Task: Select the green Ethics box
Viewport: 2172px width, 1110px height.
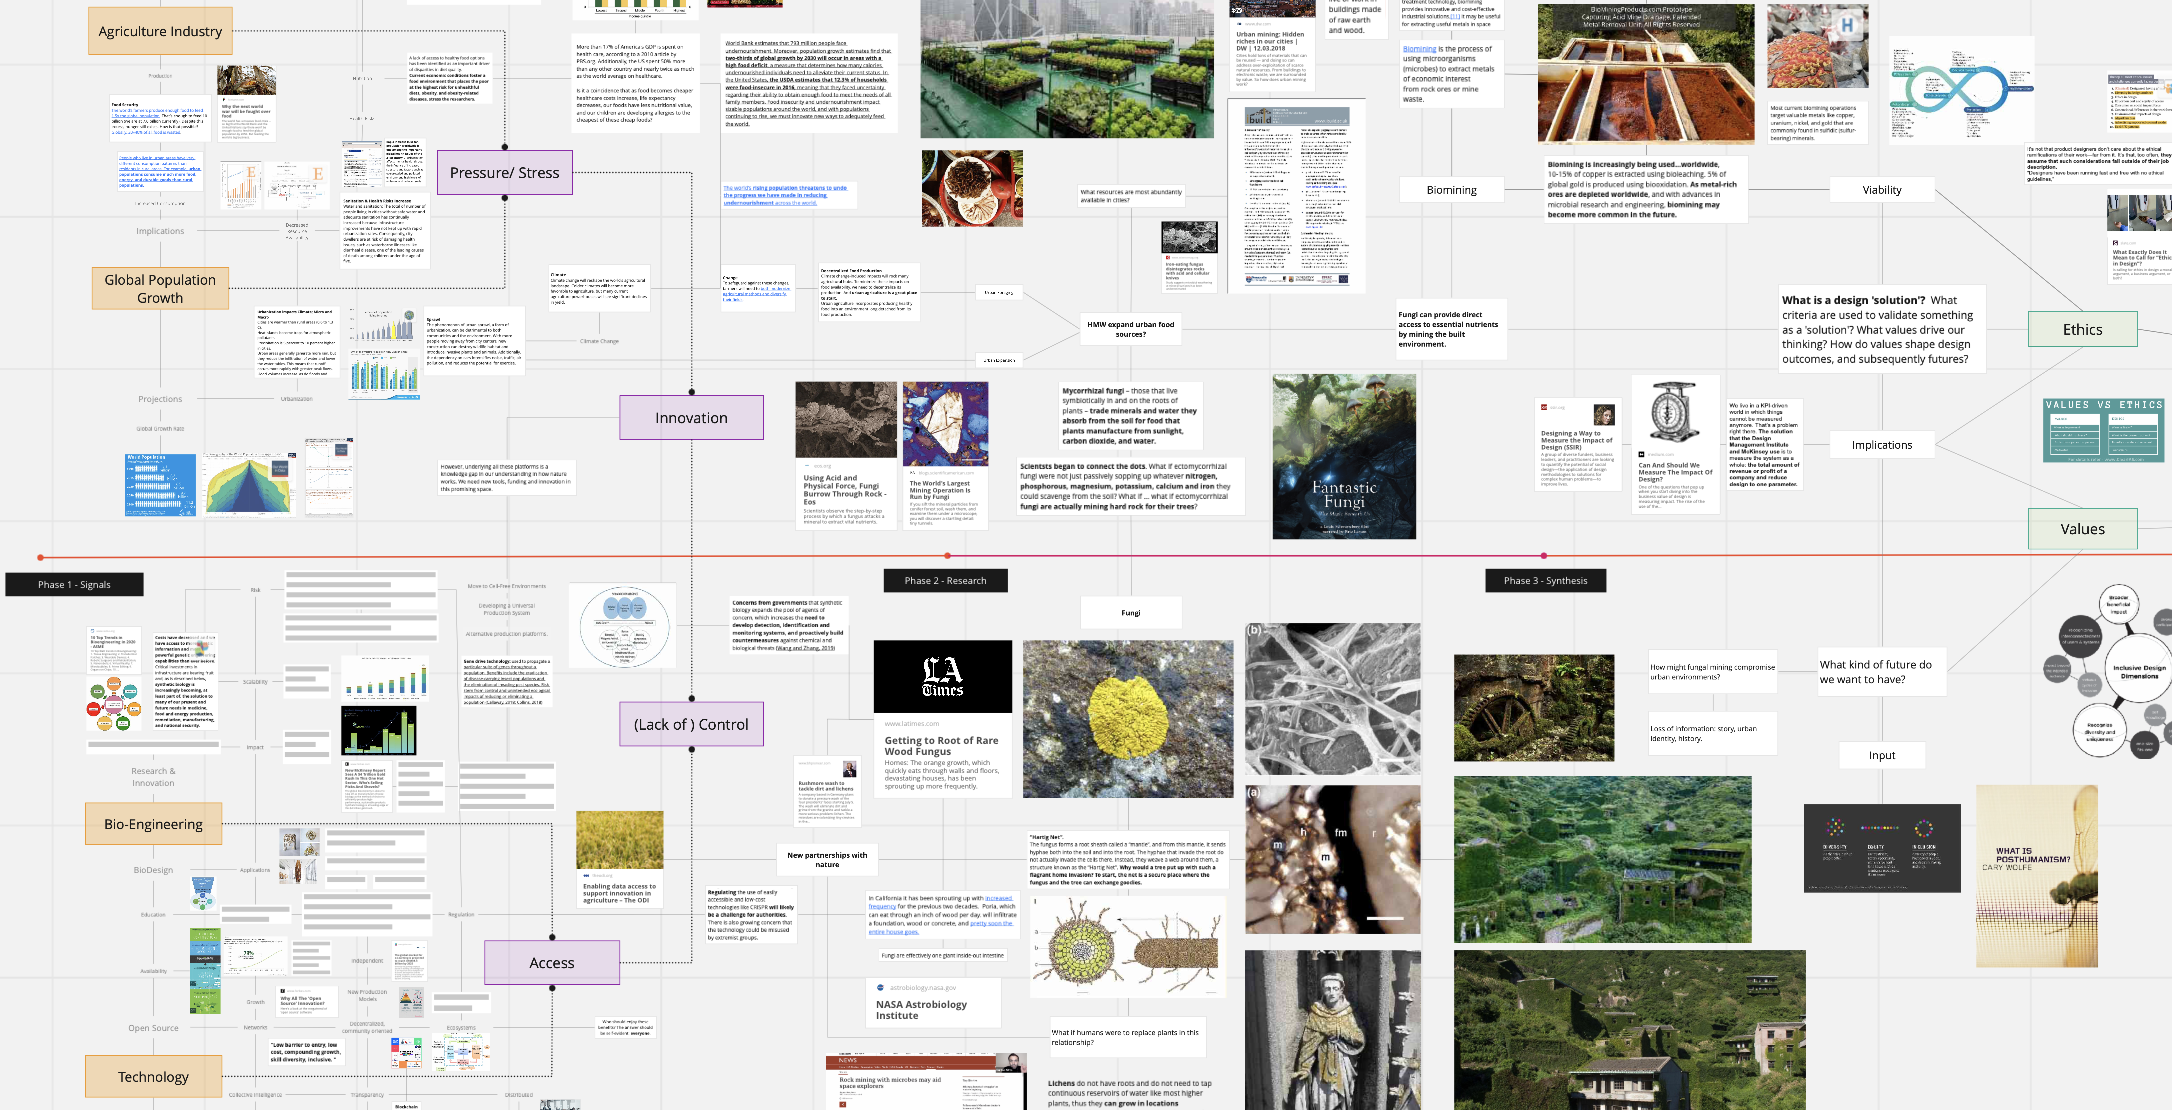Action: (2082, 330)
